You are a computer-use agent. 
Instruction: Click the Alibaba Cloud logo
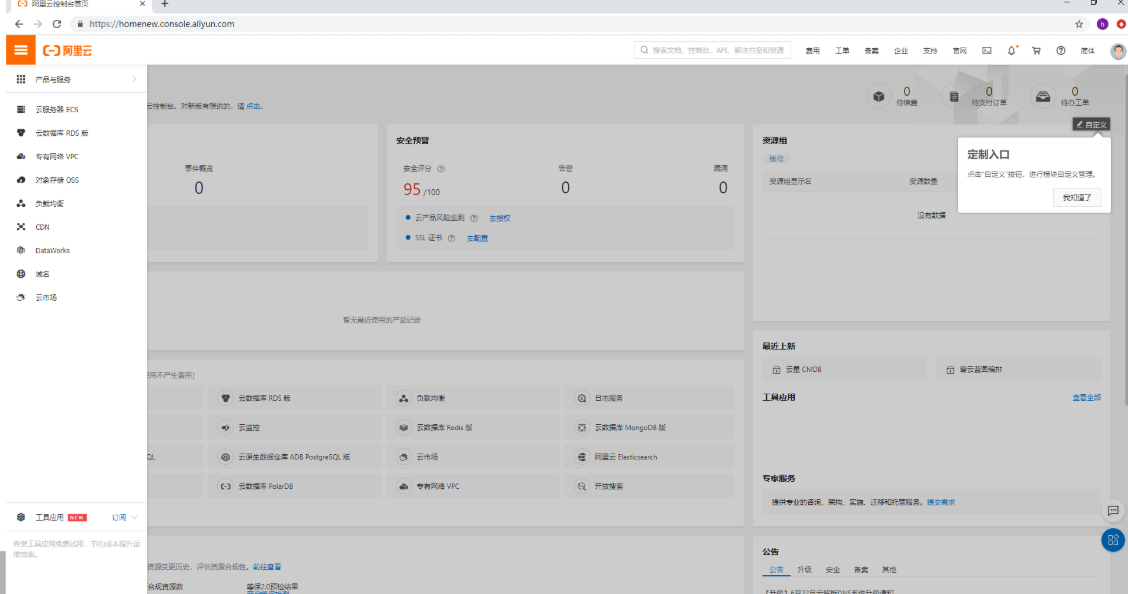pos(68,50)
